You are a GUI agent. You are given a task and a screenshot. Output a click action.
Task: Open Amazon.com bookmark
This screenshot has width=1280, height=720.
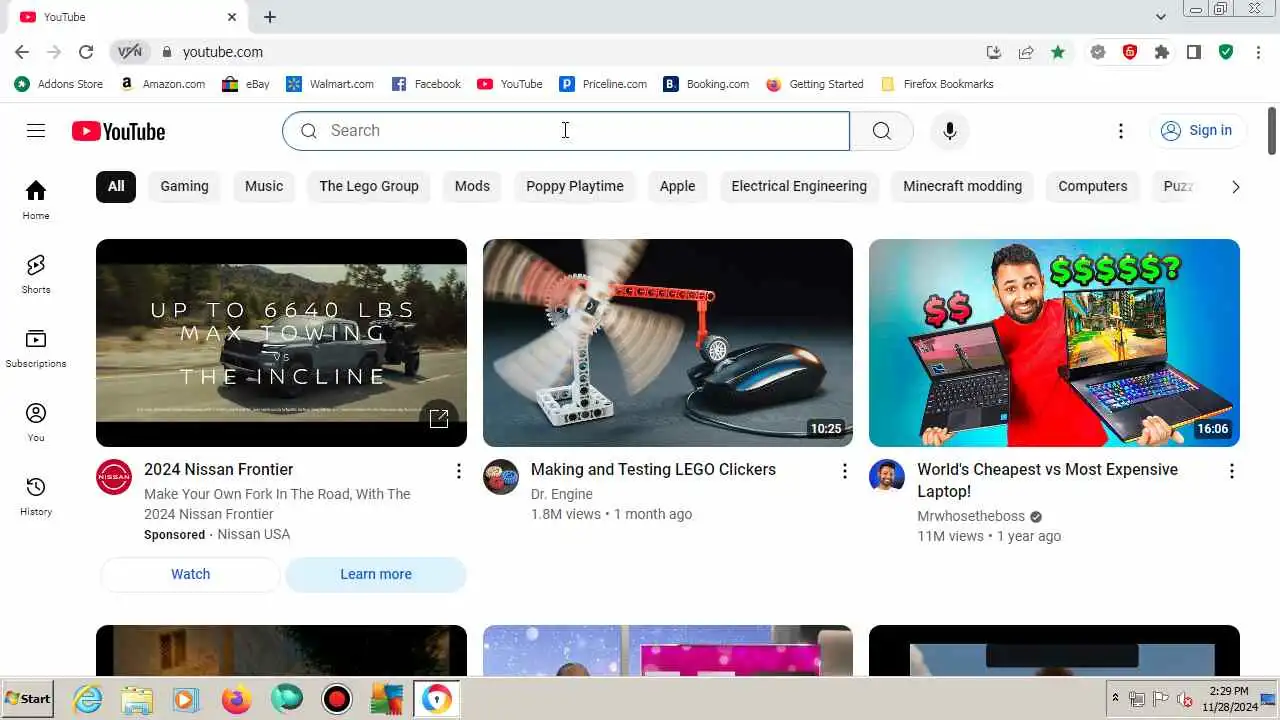click(163, 84)
